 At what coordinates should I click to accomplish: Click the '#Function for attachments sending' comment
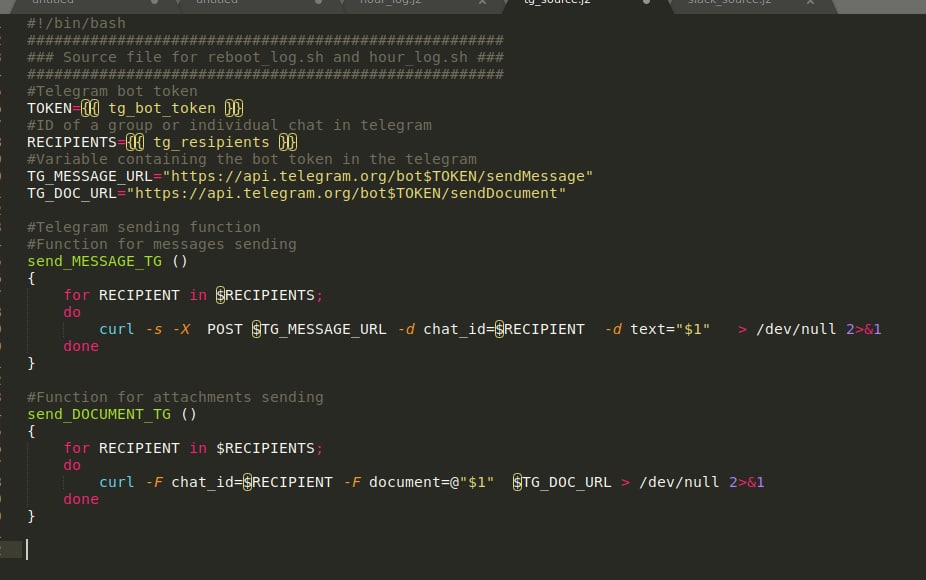pos(175,397)
